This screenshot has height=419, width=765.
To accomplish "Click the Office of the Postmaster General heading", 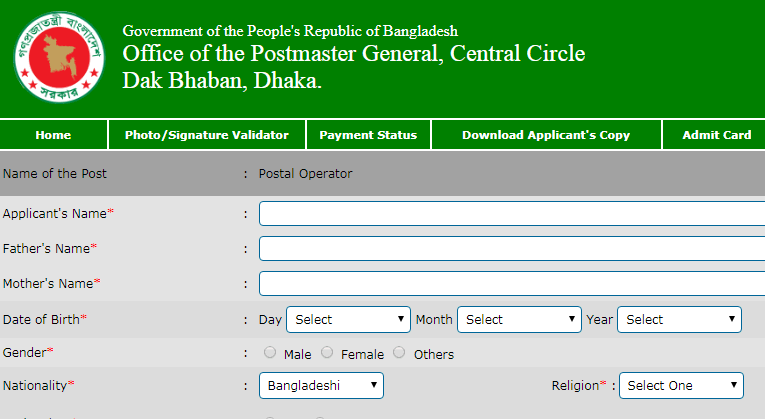I will [x=354, y=54].
